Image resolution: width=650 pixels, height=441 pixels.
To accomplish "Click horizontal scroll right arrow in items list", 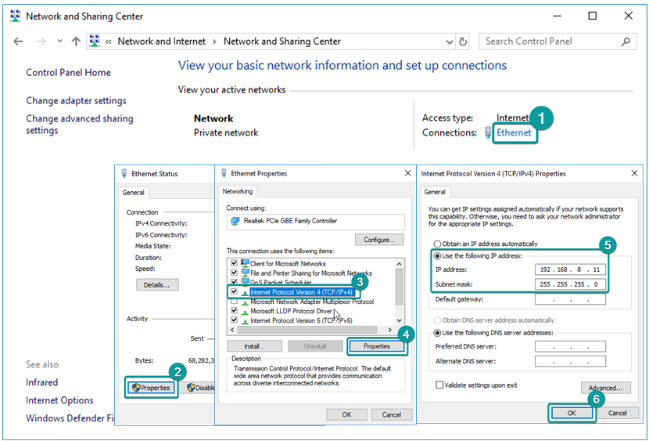I will [x=390, y=330].
